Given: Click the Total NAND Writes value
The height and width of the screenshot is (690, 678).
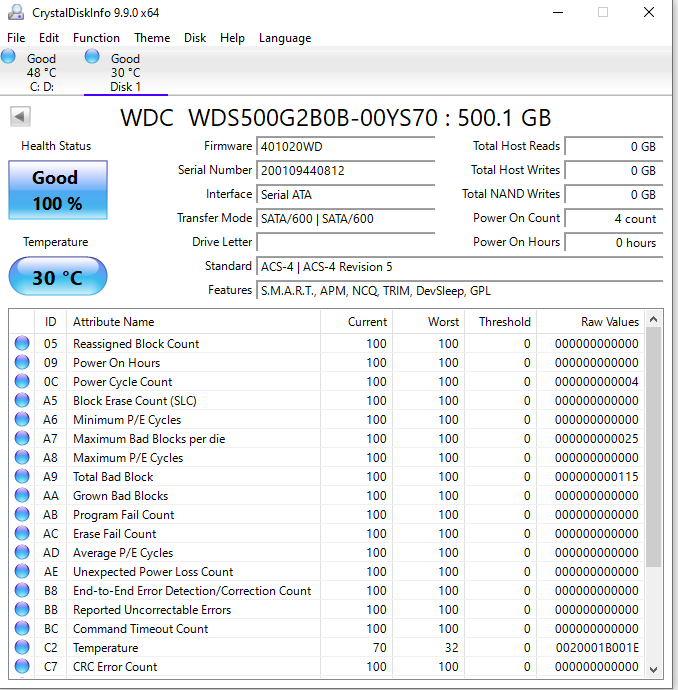Looking at the screenshot, I should pos(614,194).
